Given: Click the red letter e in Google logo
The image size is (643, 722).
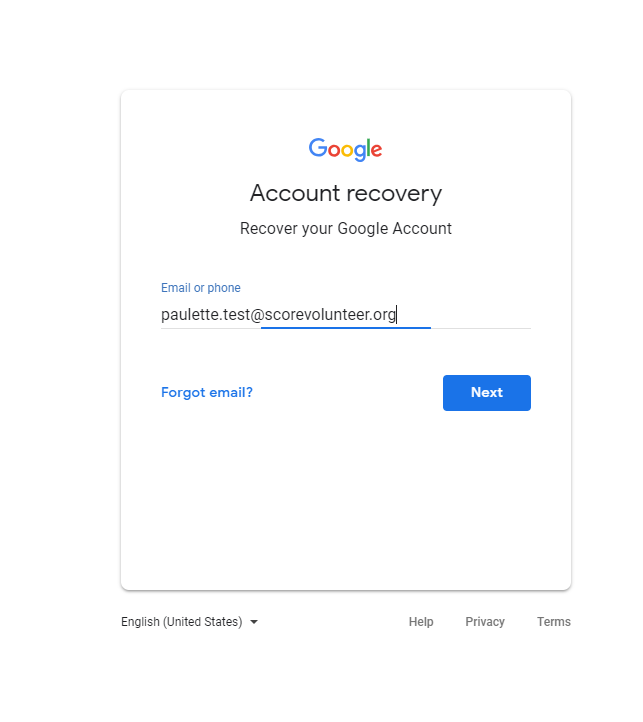Looking at the screenshot, I should (376, 150).
